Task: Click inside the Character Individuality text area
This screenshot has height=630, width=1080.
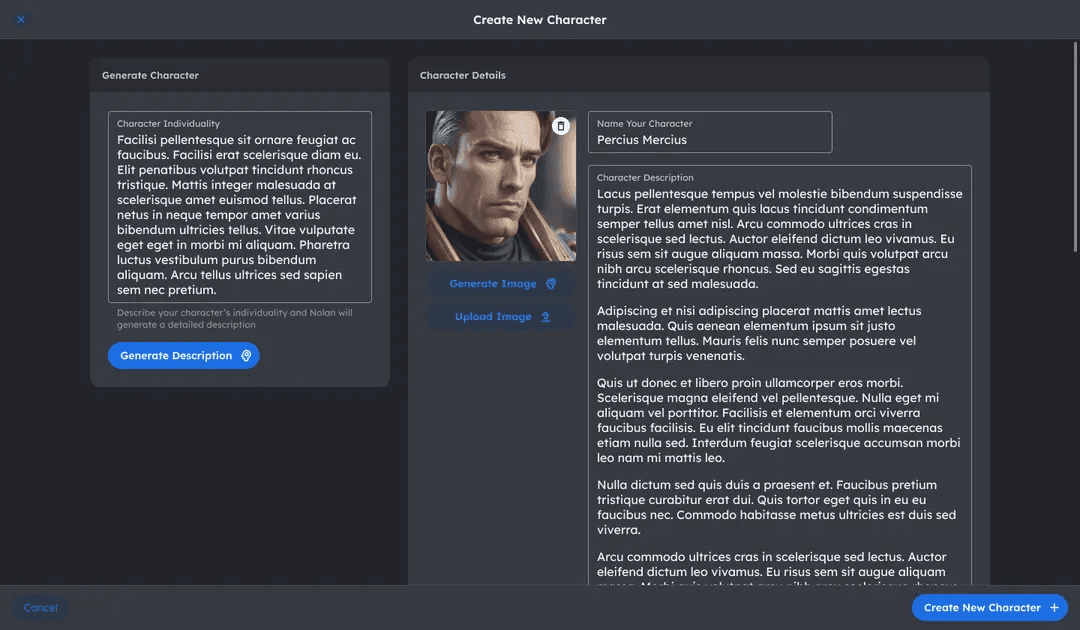Action: pyautogui.click(x=239, y=205)
